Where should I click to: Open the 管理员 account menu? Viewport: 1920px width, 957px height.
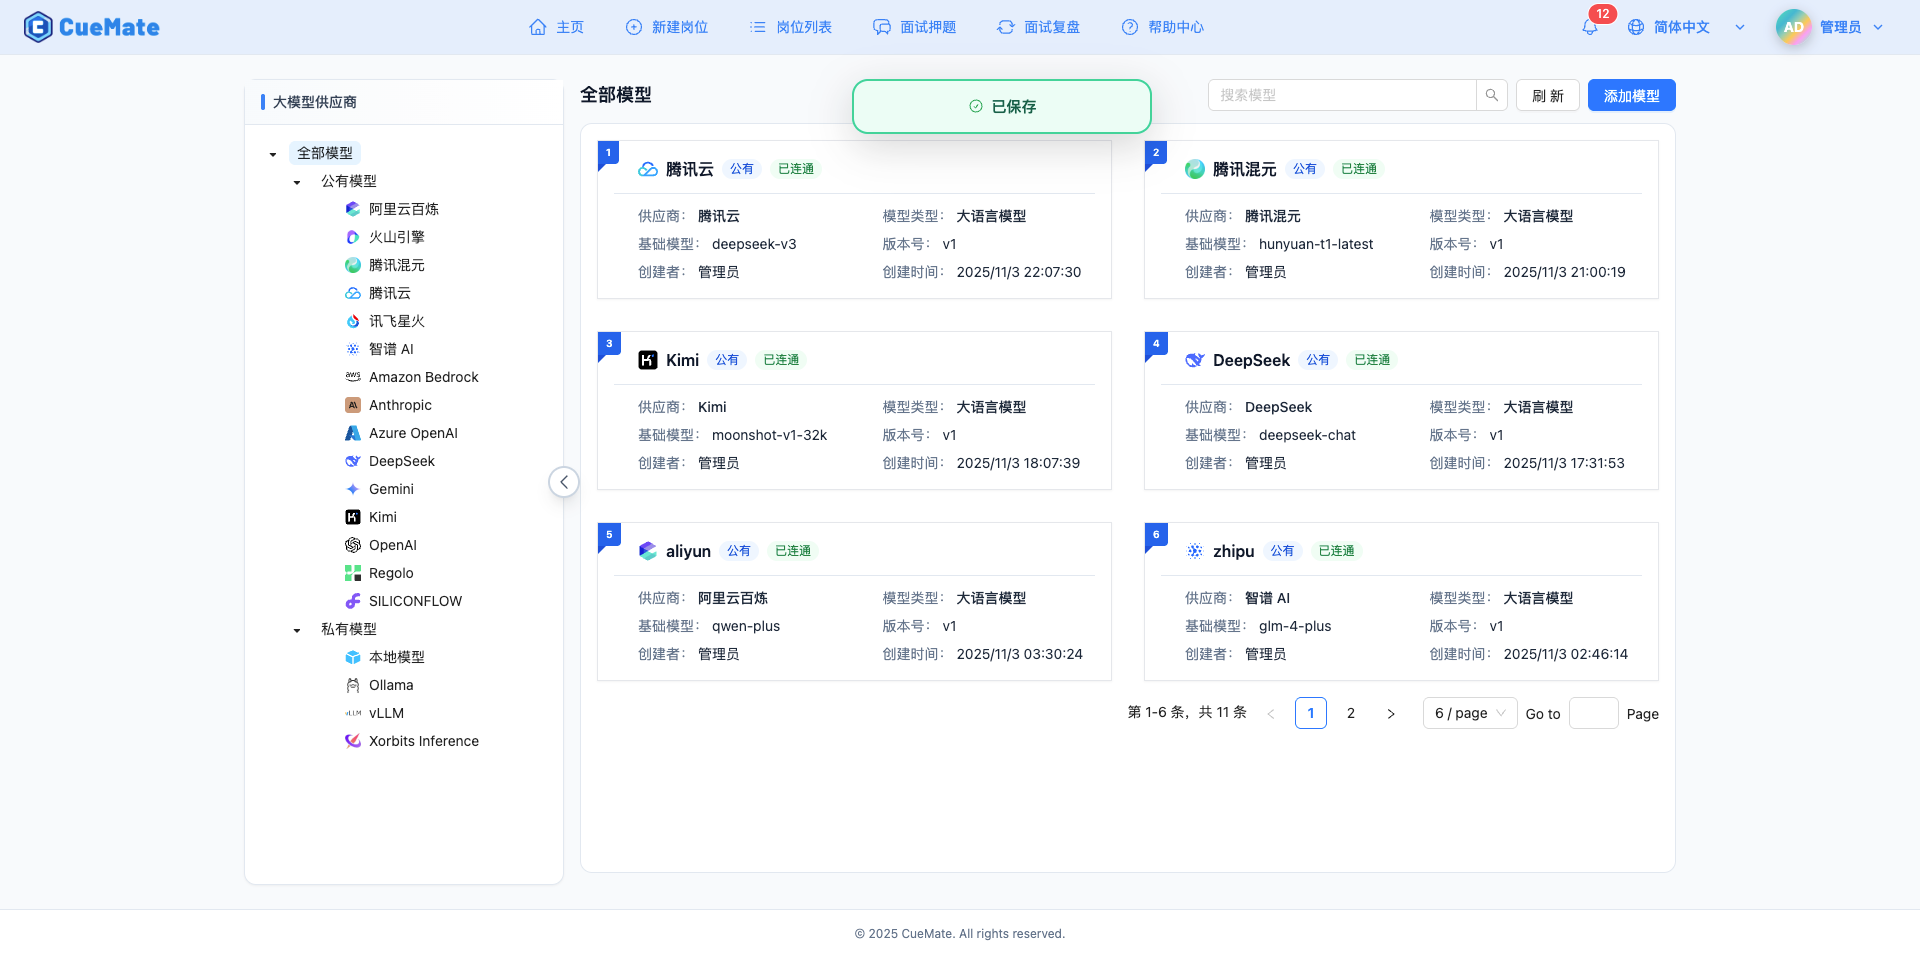(1845, 27)
